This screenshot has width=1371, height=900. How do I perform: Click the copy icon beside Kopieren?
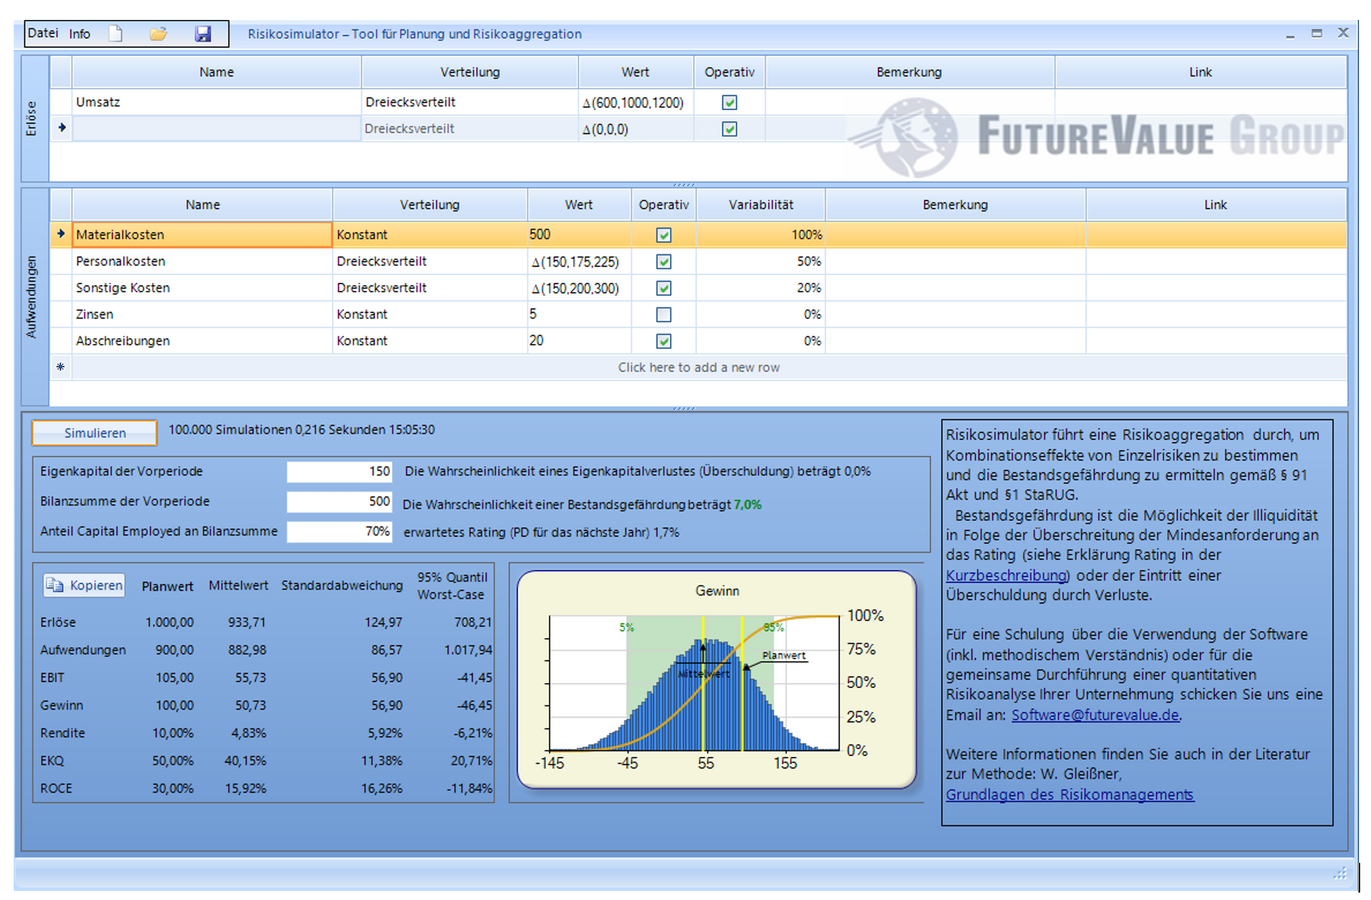pos(55,585)
